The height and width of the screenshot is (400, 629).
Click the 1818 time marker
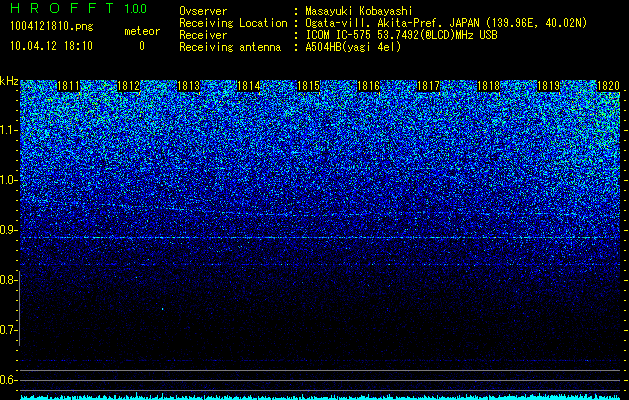[489, 86]
